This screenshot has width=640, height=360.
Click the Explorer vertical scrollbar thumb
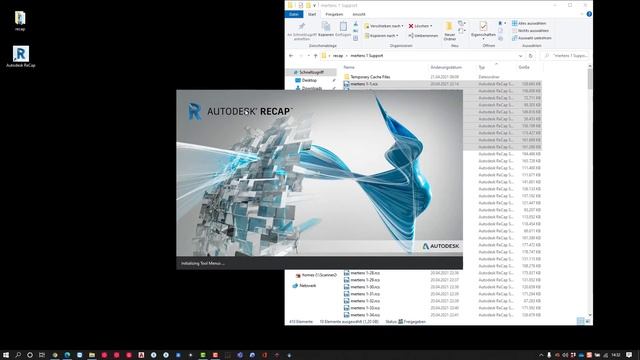coord(590,78)
